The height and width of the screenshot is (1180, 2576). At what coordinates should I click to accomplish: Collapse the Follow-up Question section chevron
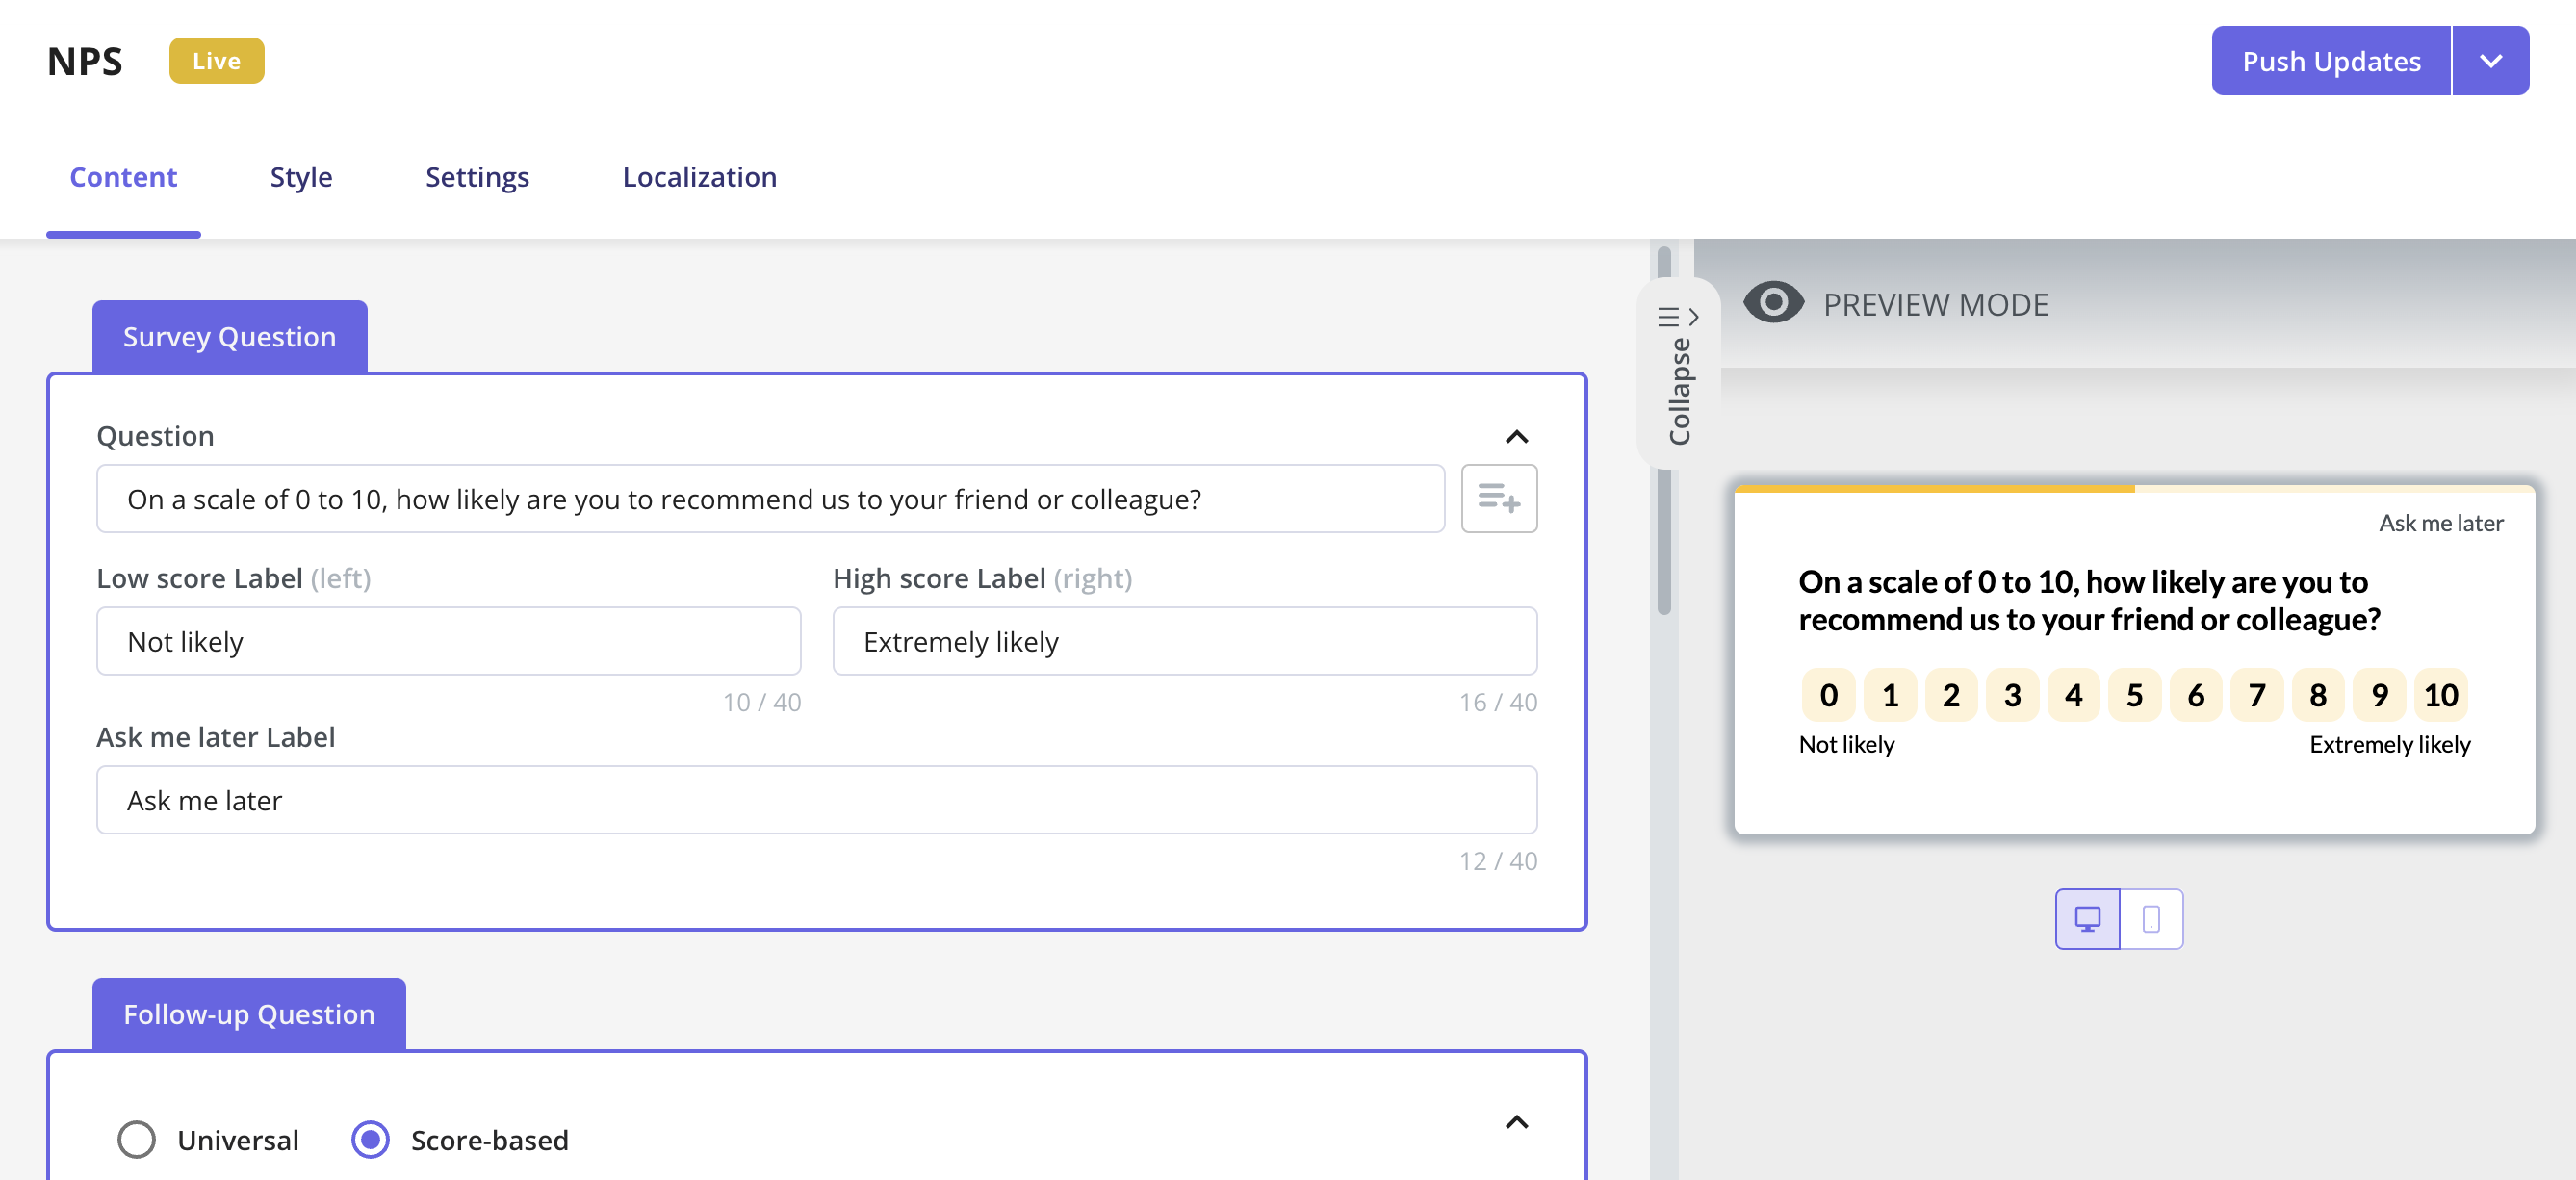point(1516,1122)
